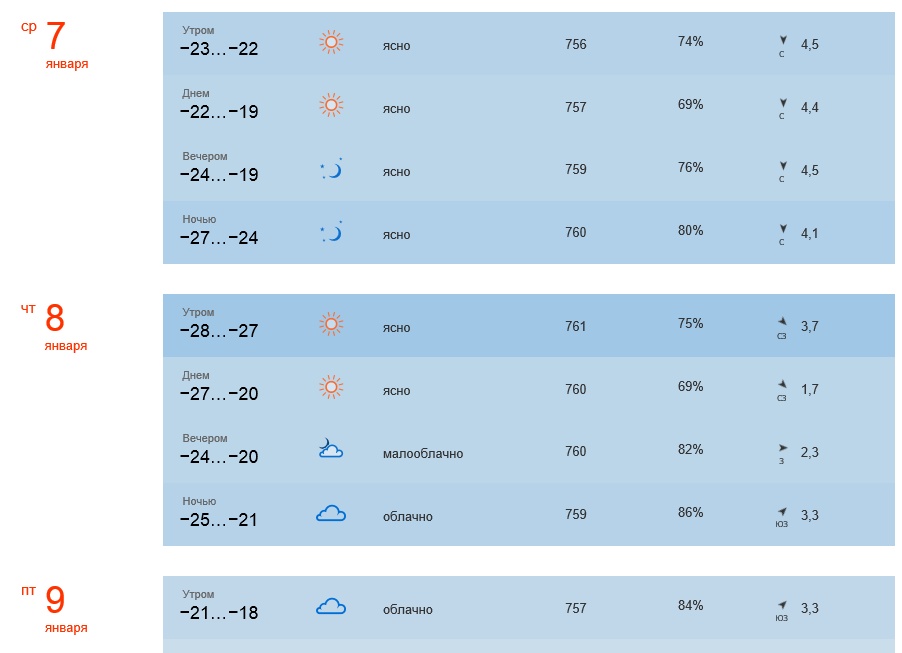Click the northwest wind arrow for January 8 morning
902x653 pixels.
coord(782,322)
